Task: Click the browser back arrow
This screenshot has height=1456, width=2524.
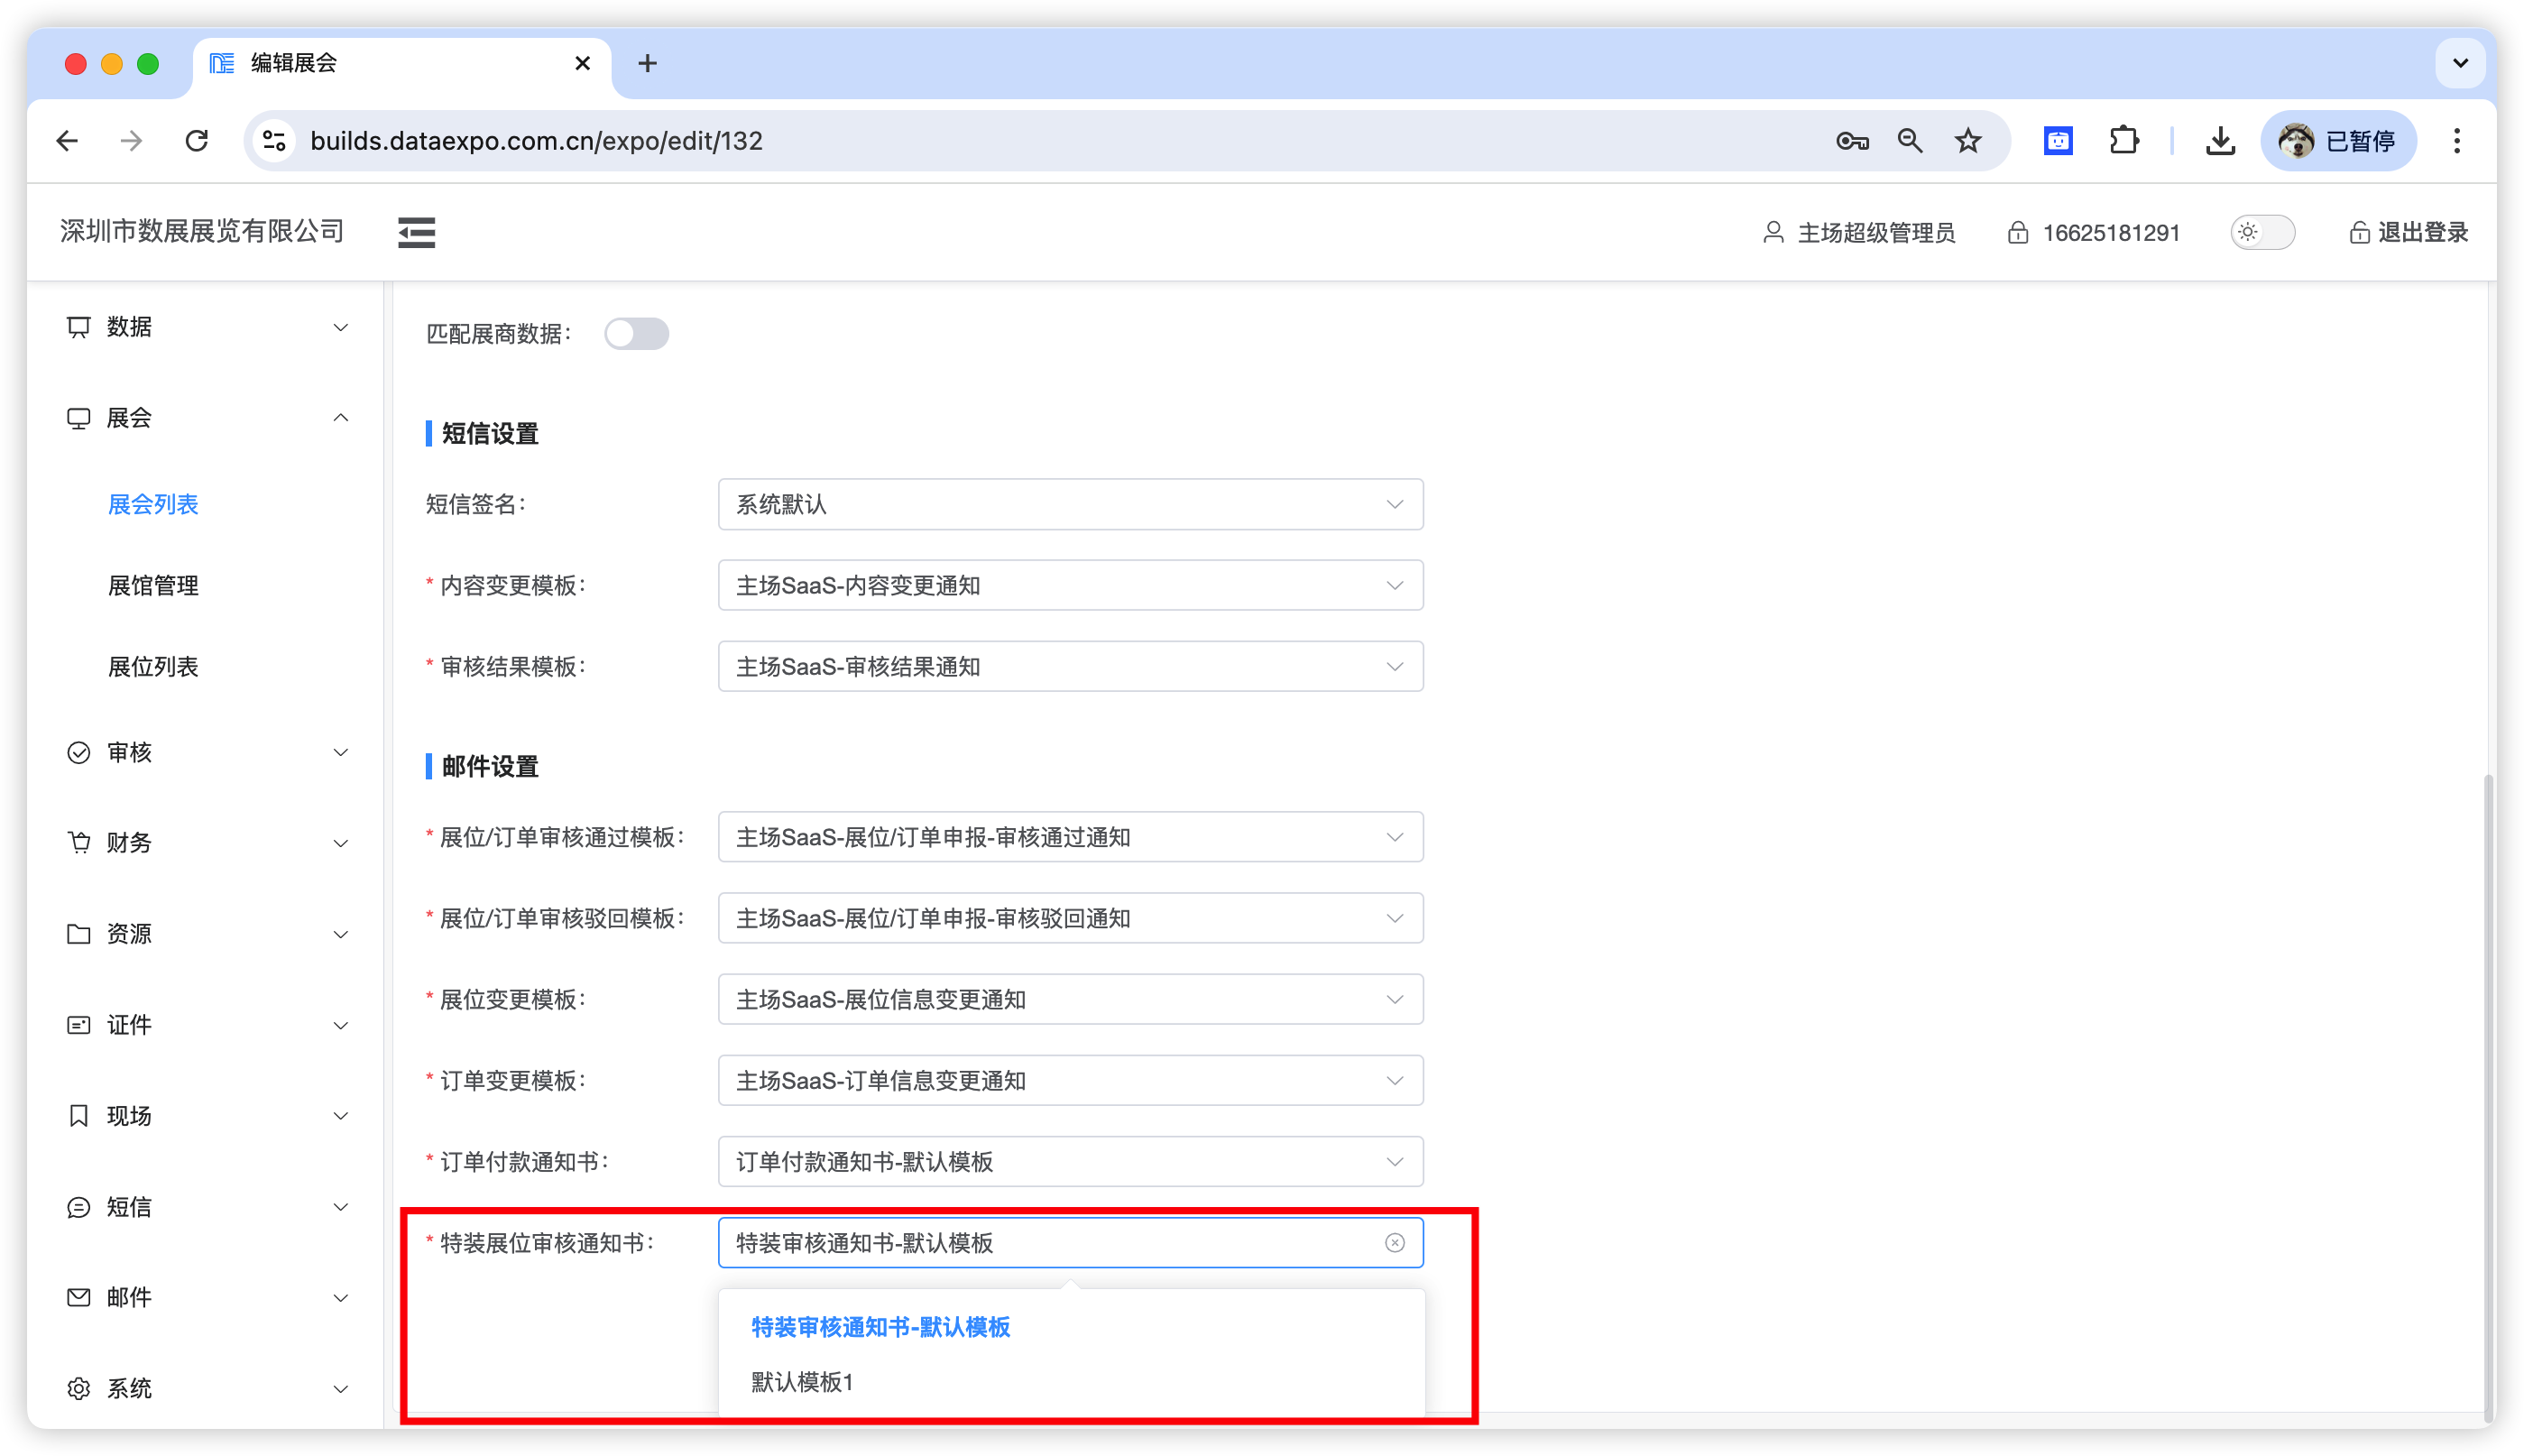Action: (x=67, y=141)
